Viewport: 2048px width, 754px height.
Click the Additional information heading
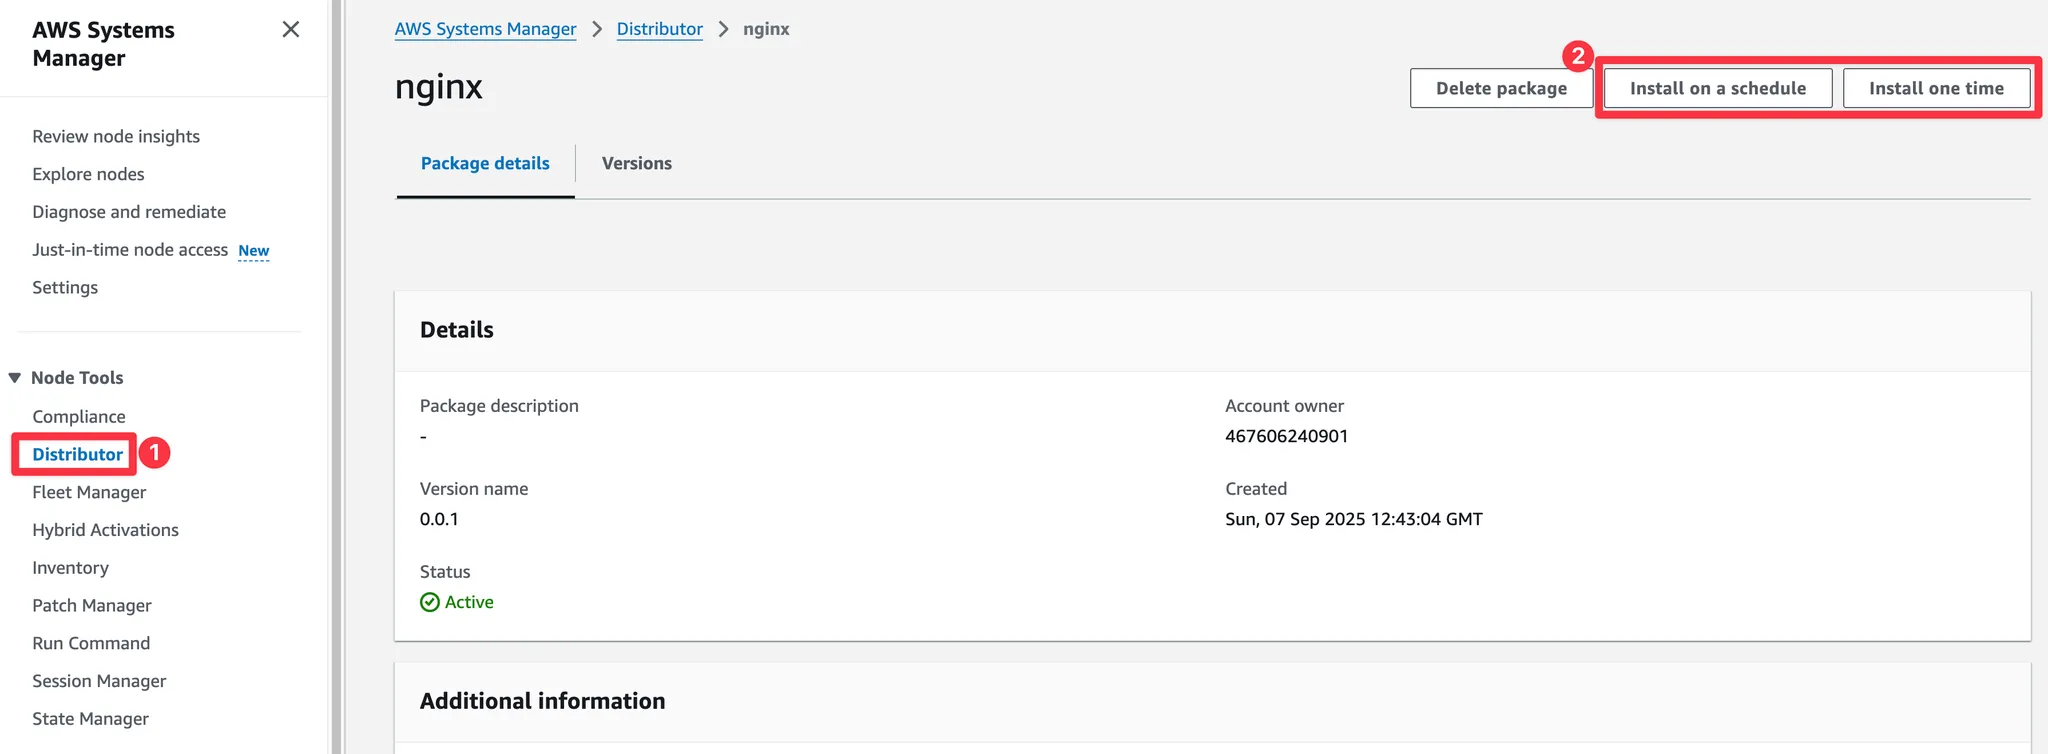(x=542, y=701)
